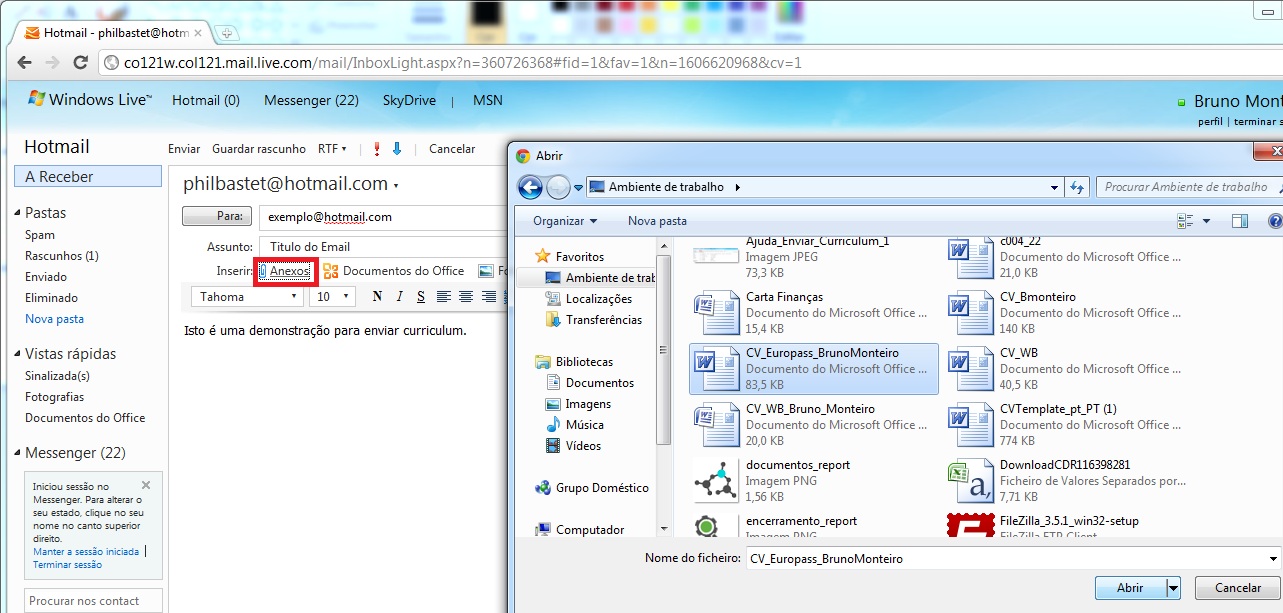The width and height of the screenshot is (1283, 613).
Task: Reload the Hotmail browser page
Action: coord(80,63)
